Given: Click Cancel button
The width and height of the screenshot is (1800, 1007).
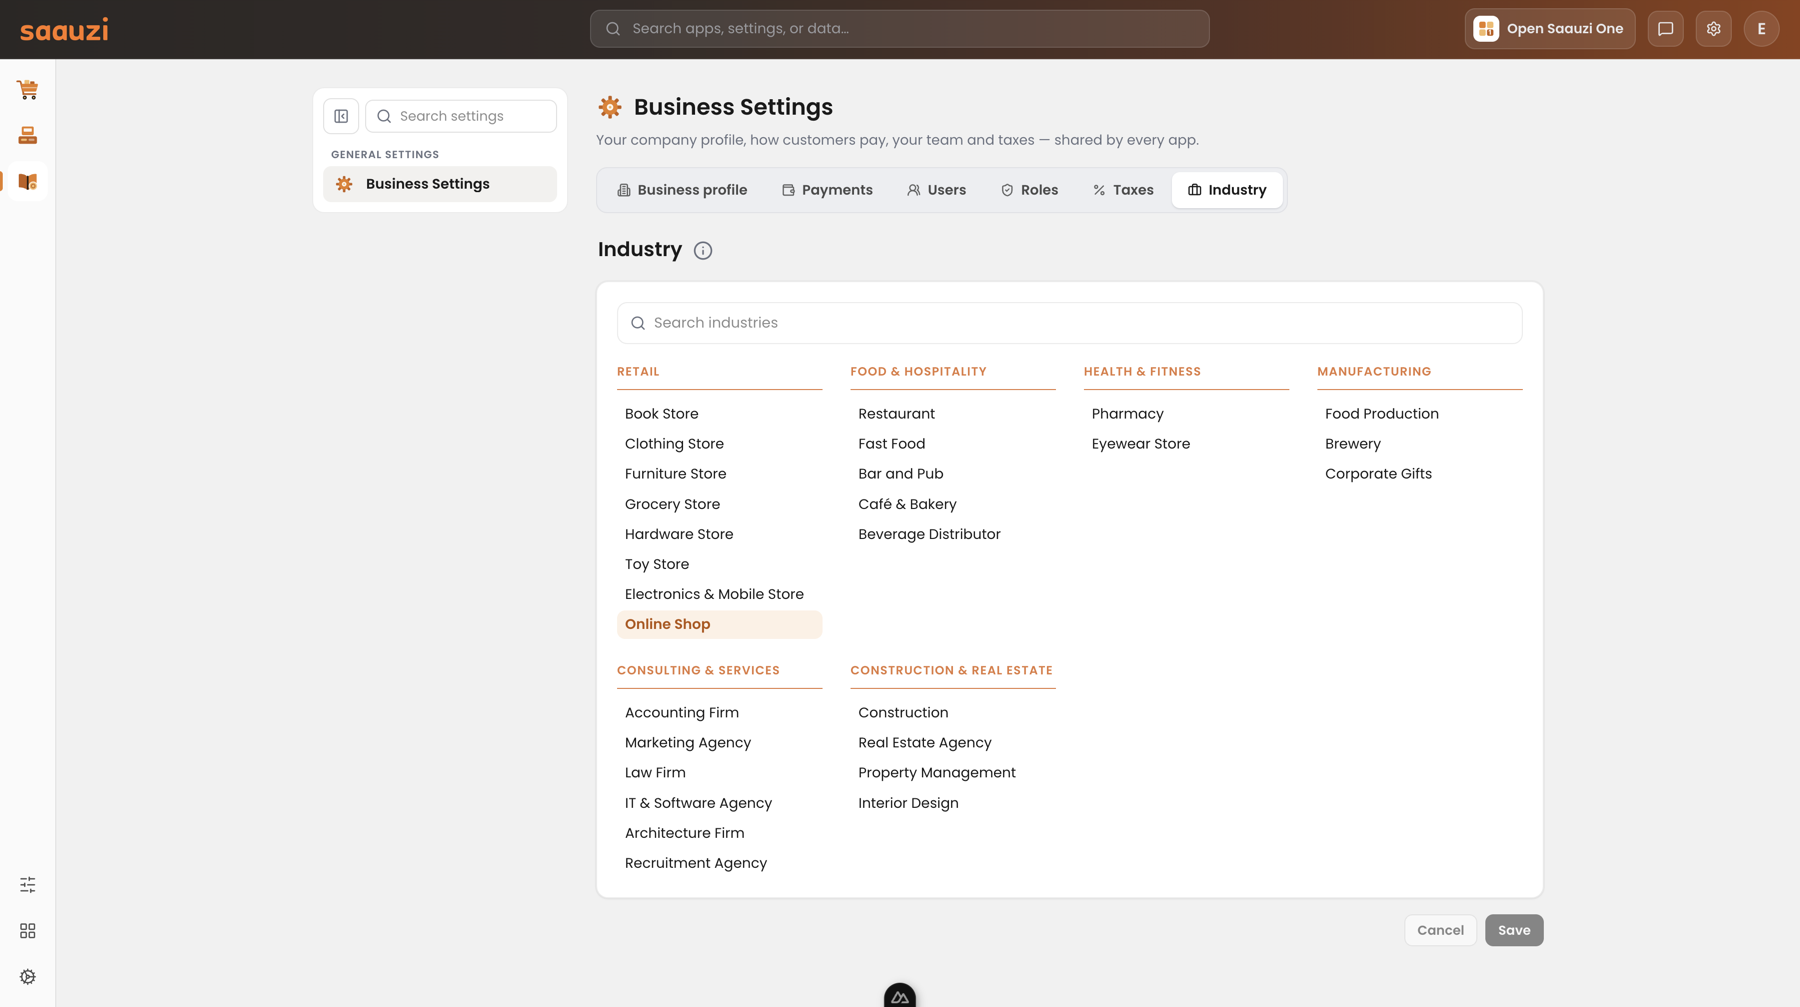Looking at the screenshot, I should pyautogui.click(x=1440, y=930).
